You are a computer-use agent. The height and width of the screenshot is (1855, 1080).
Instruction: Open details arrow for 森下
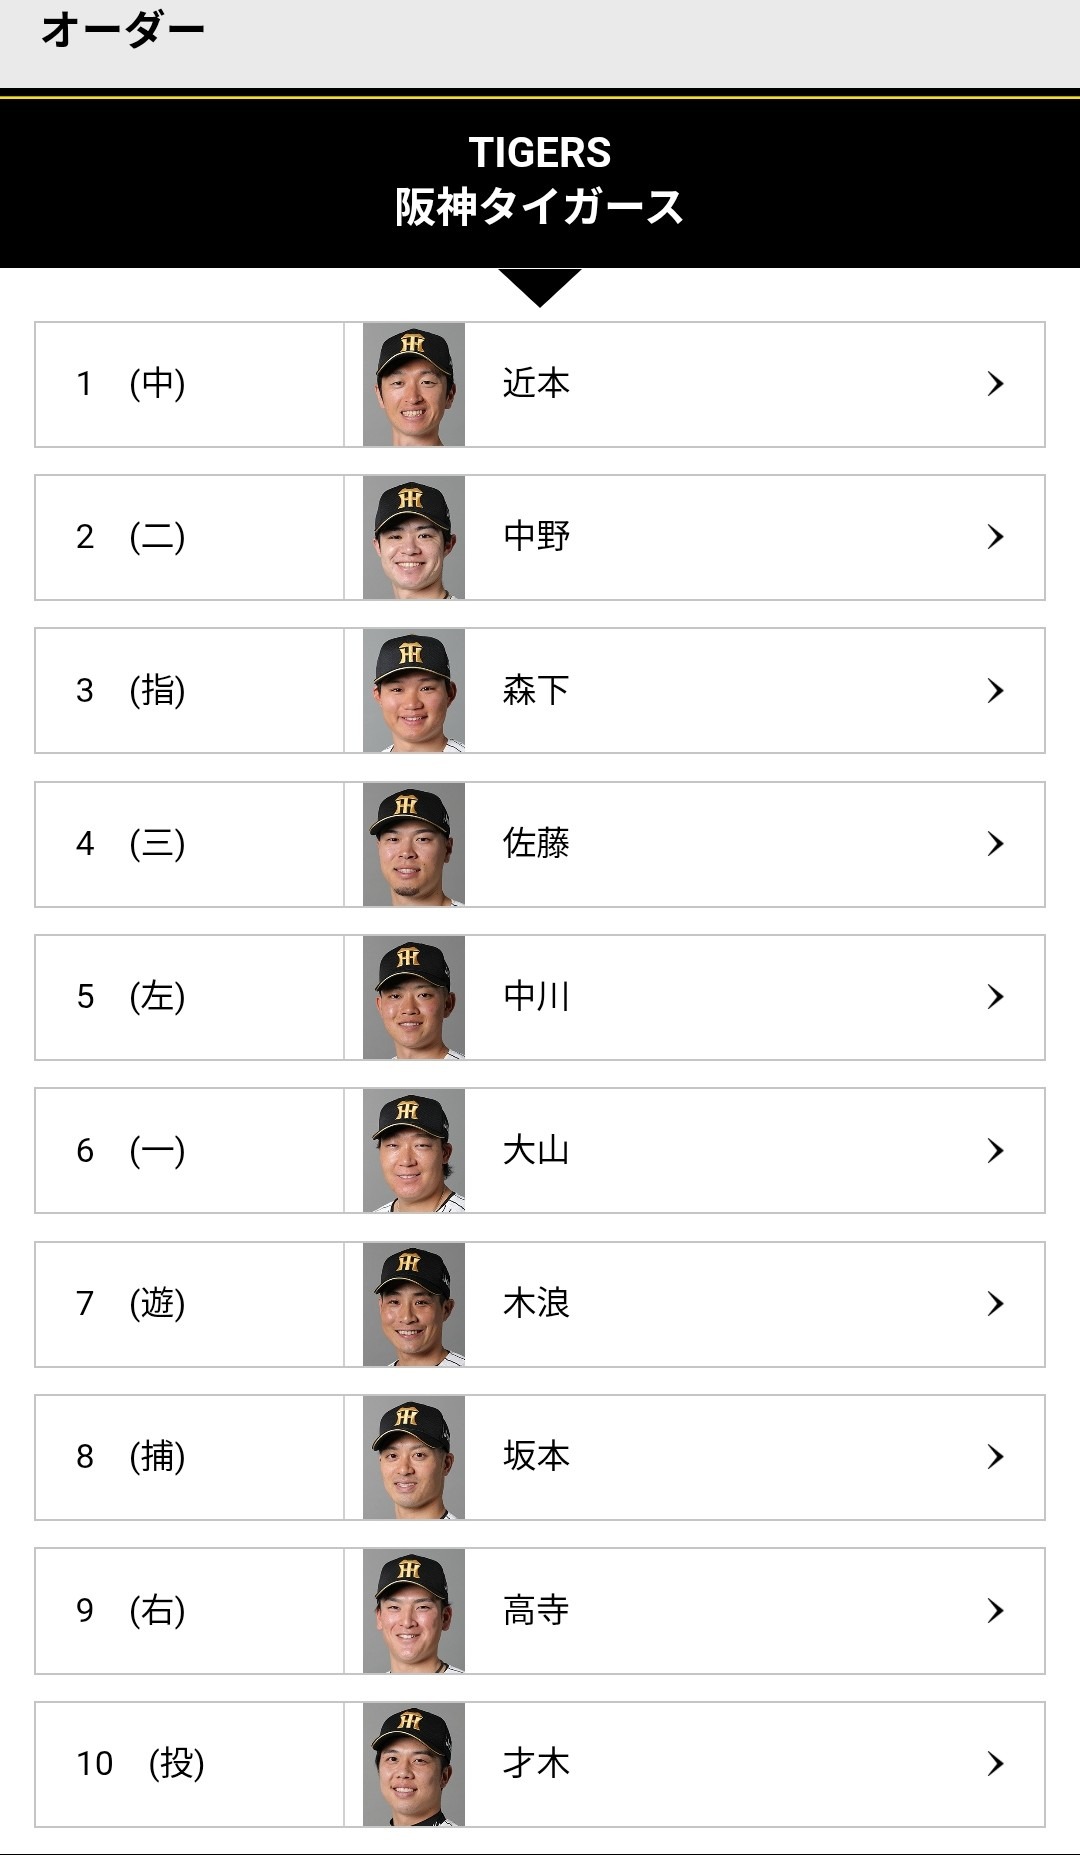[995, 691]
